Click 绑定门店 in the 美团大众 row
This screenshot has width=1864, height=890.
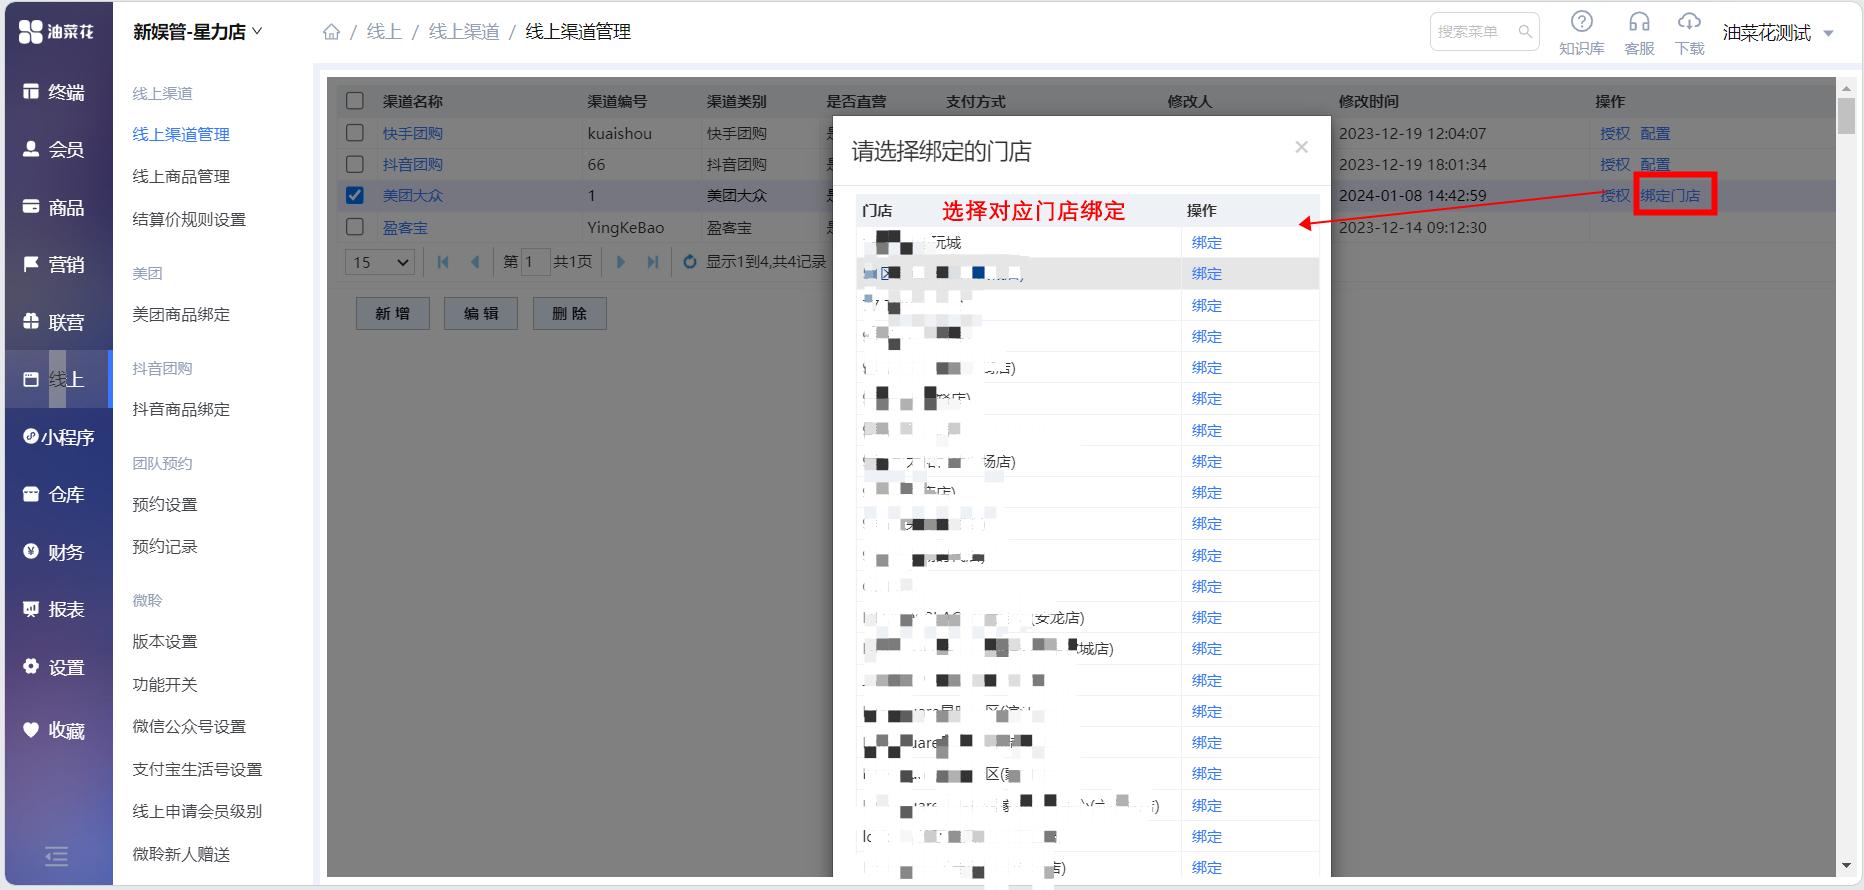(x=1670, y=195)
